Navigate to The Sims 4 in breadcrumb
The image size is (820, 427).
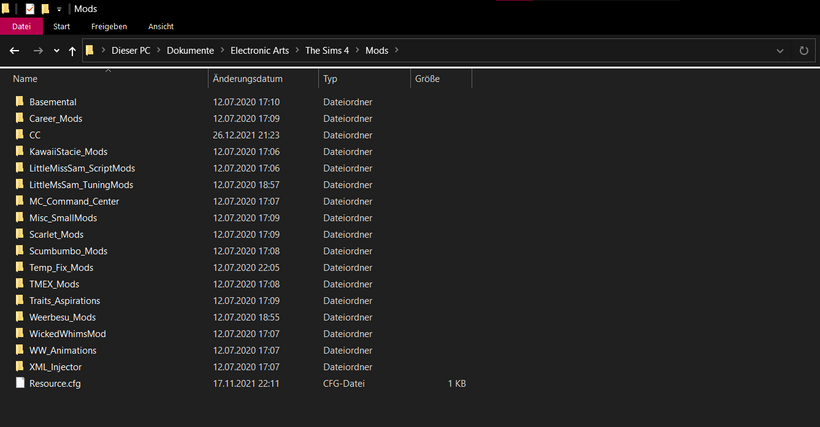click(327, 50)
